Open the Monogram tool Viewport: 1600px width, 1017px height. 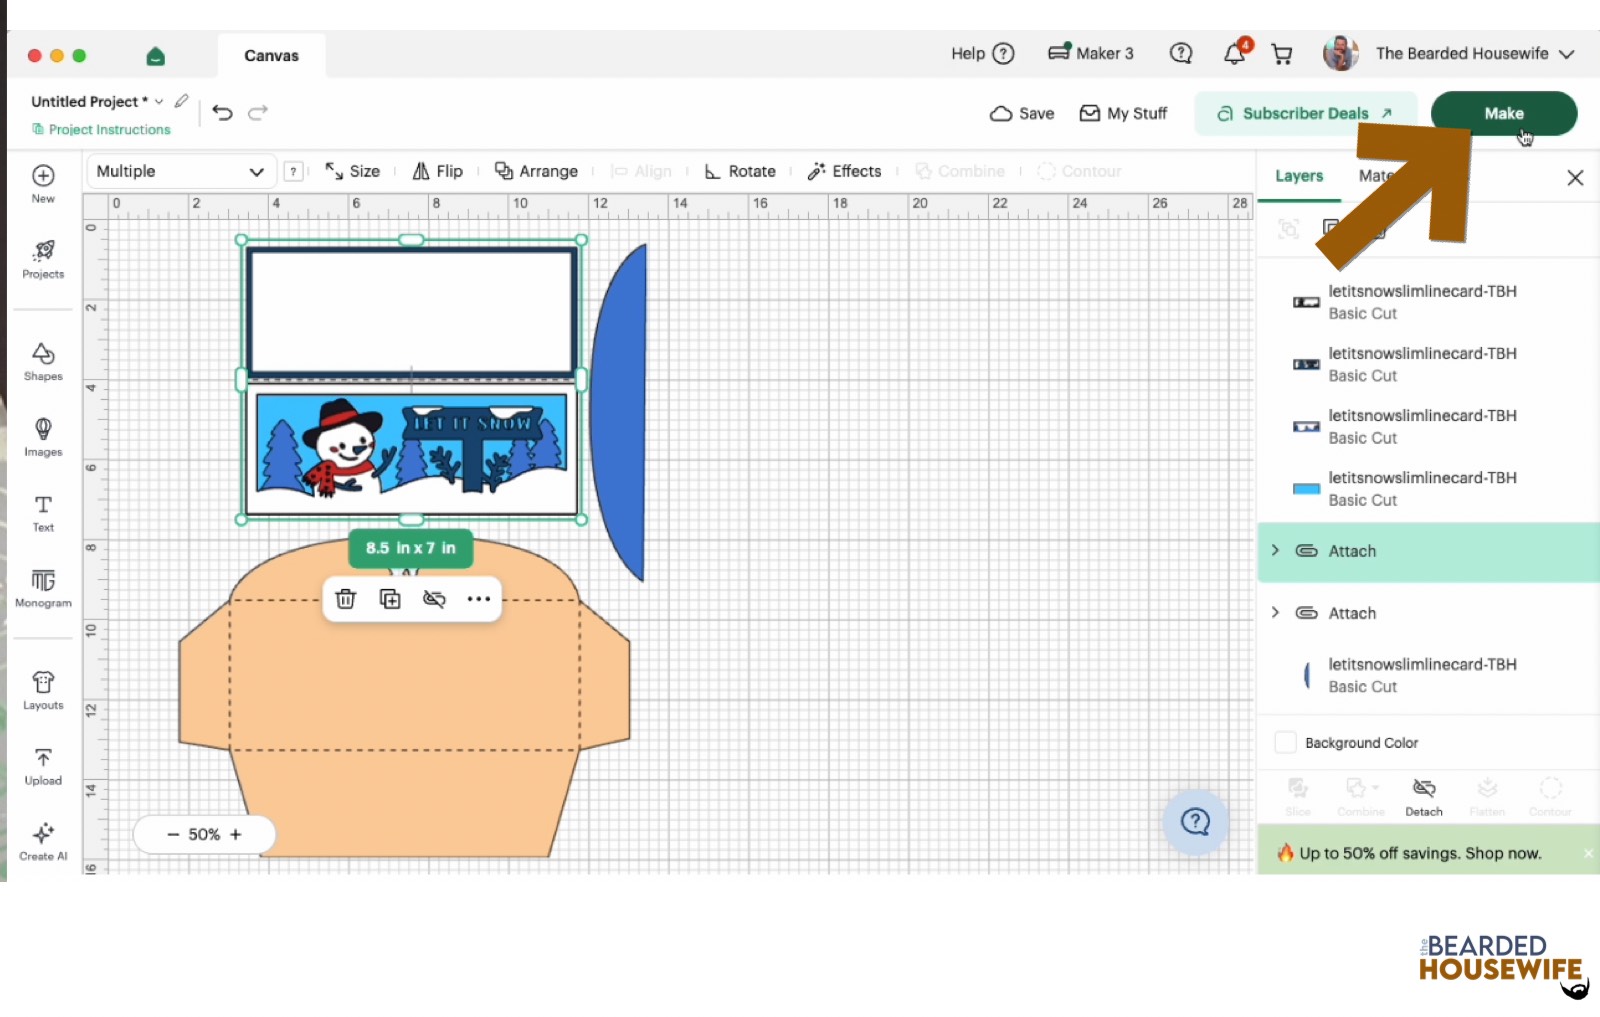(x=43, y=589)
